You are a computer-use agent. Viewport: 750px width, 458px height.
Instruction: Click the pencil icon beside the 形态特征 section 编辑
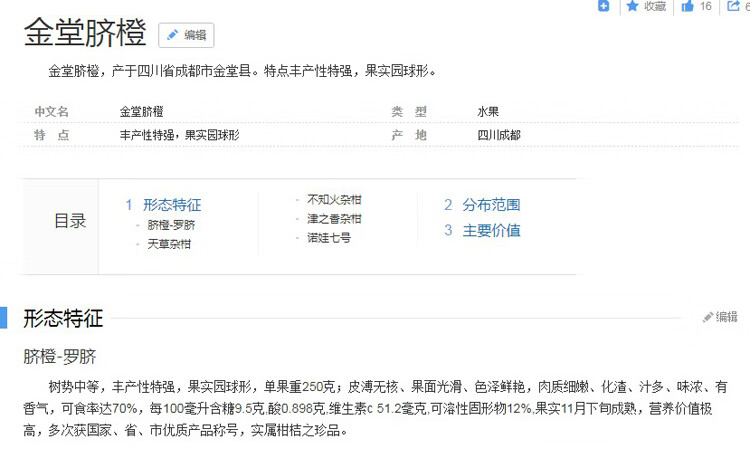[x=708, y=317]
